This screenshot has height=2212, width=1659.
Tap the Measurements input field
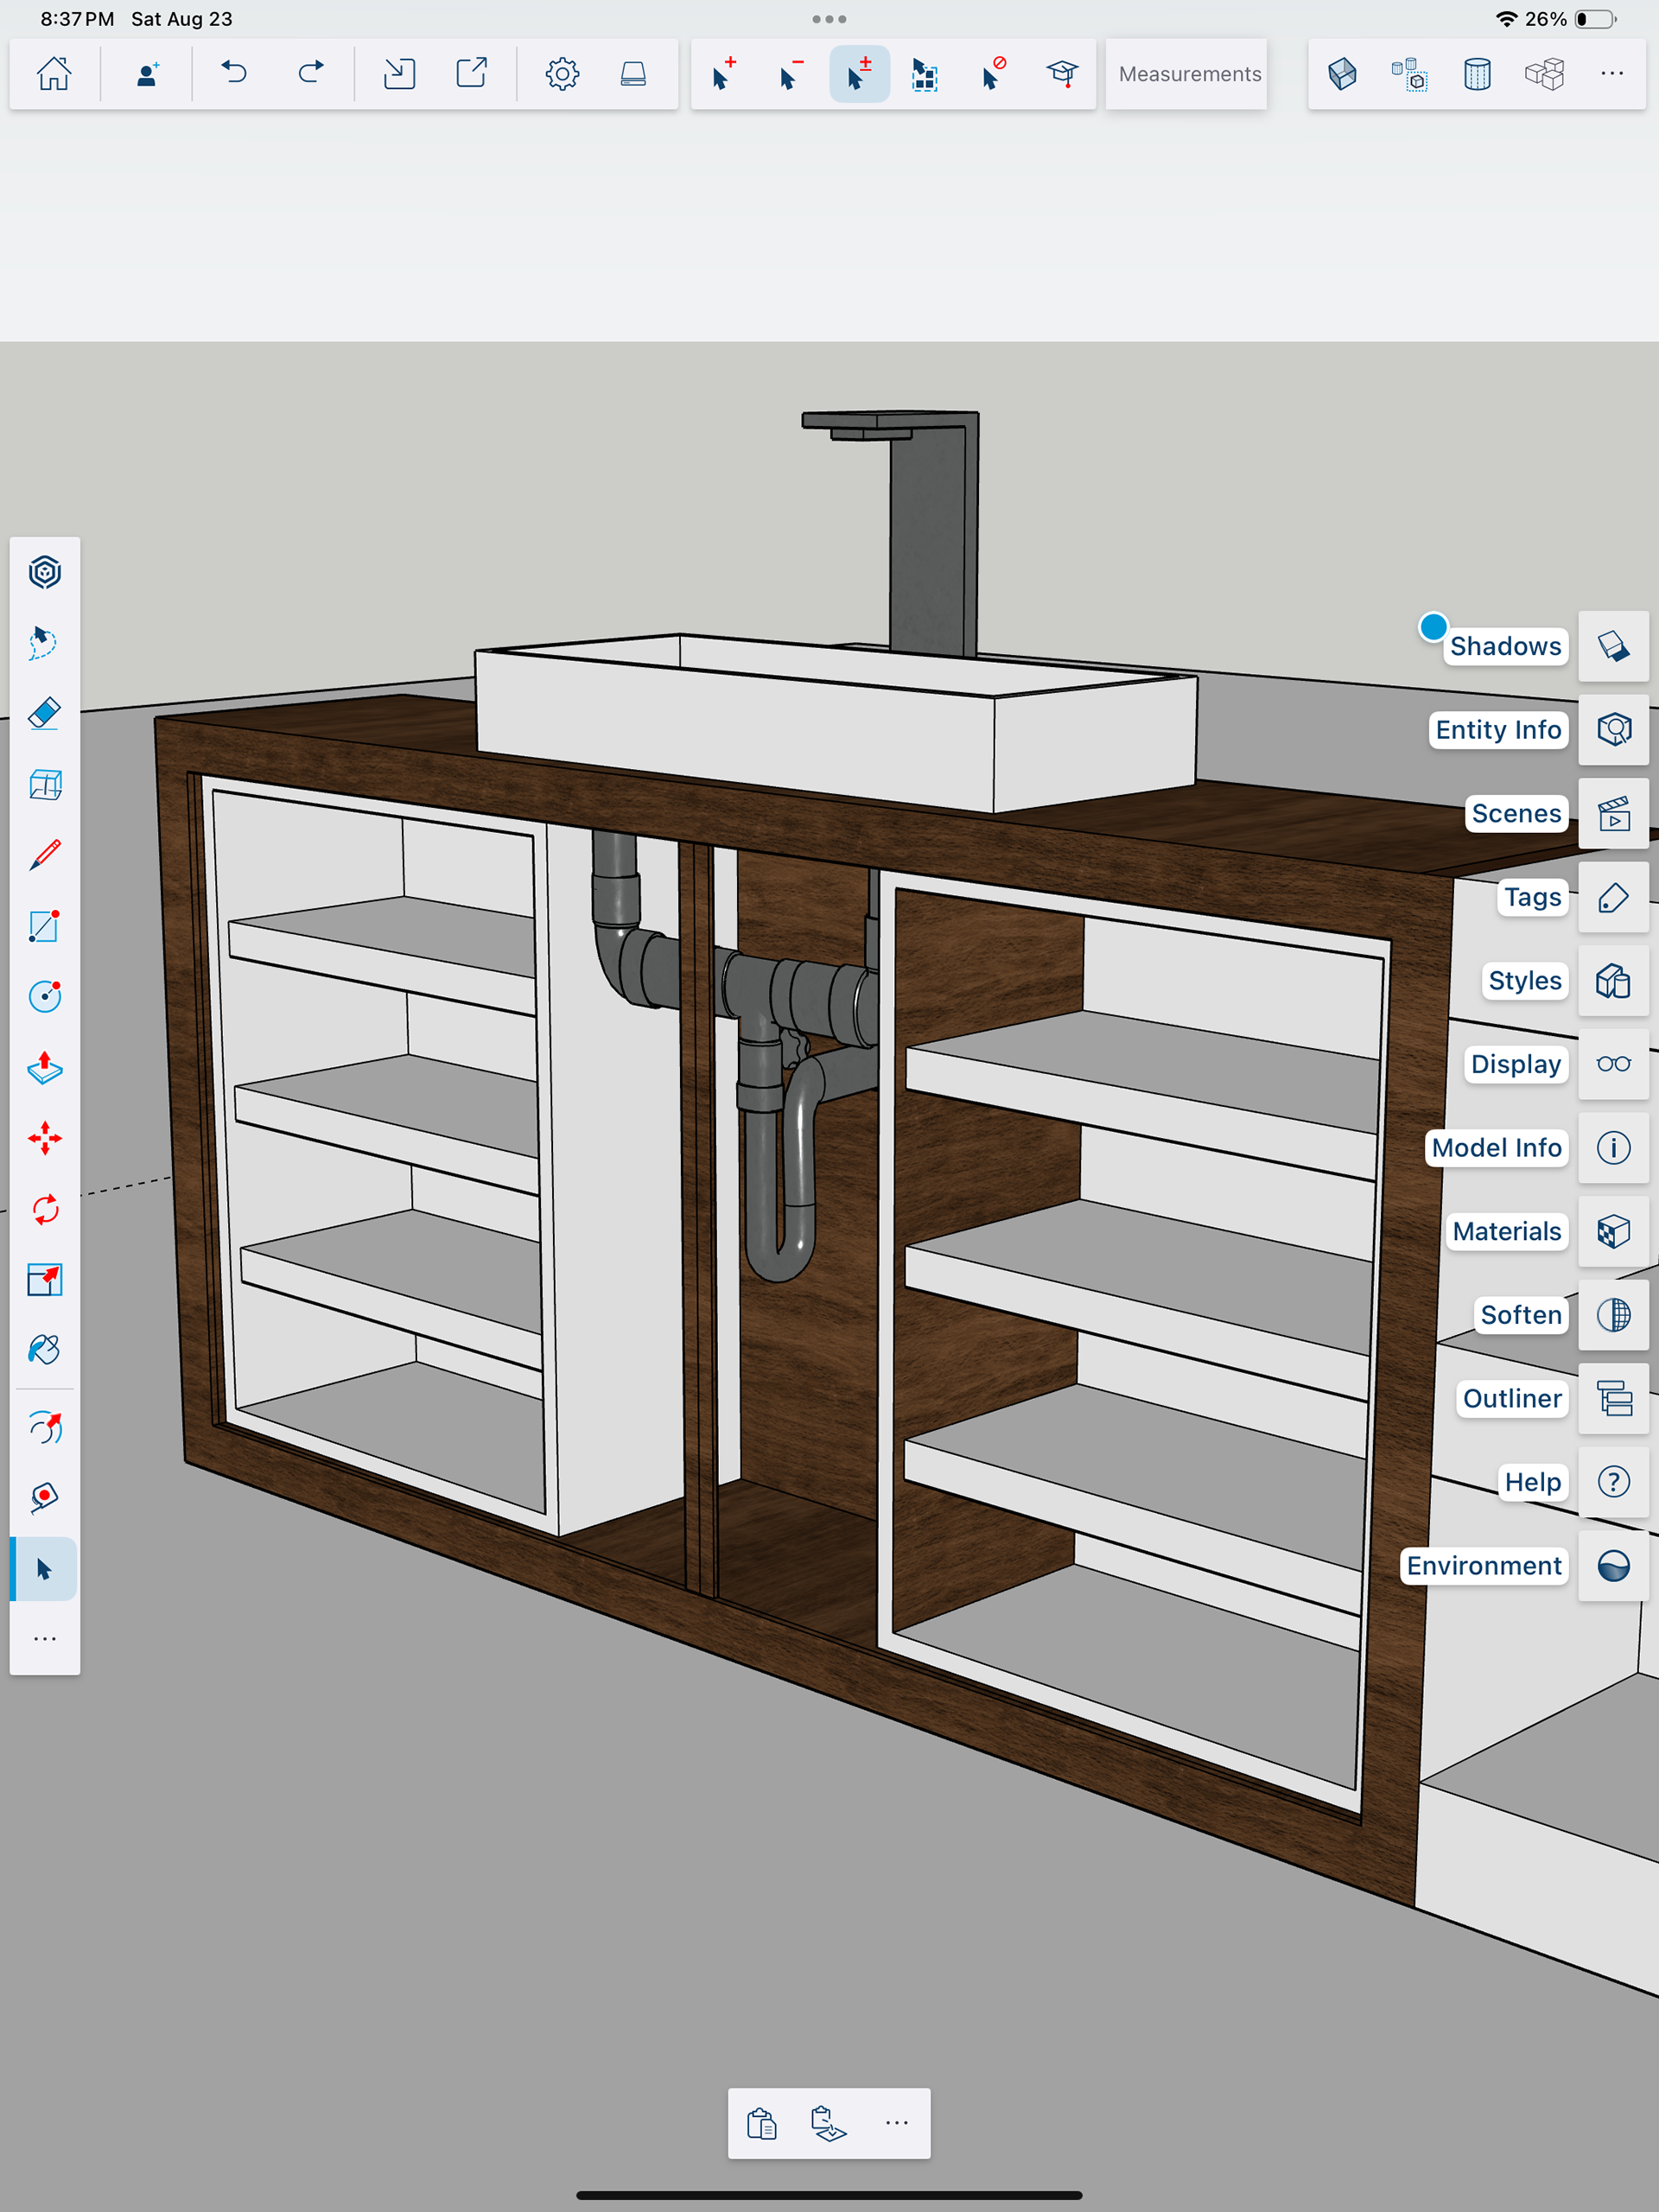tap(1188, 74)
